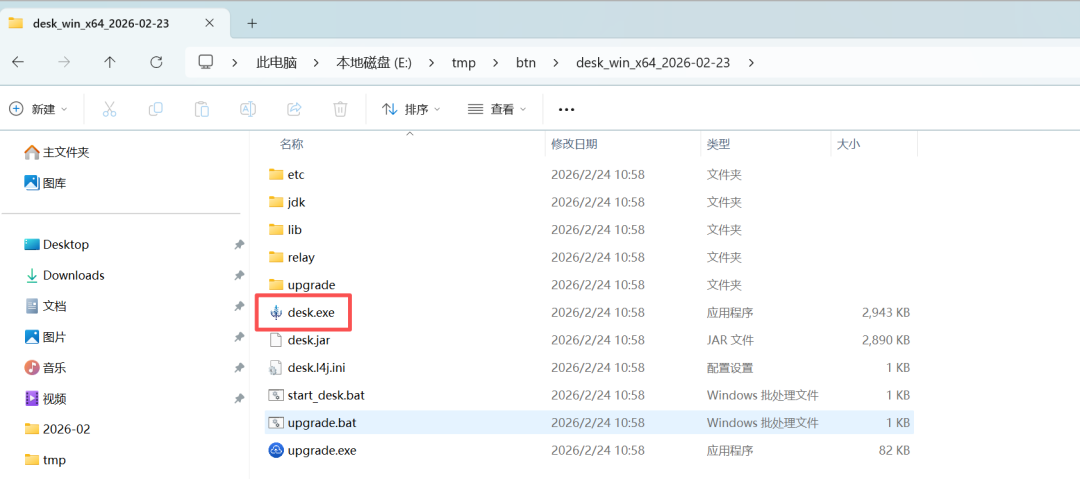Select the desk.l4j.ini config file icon
Screen dimensions: 1080x479
pyautogui.click(x=276, y=367)
